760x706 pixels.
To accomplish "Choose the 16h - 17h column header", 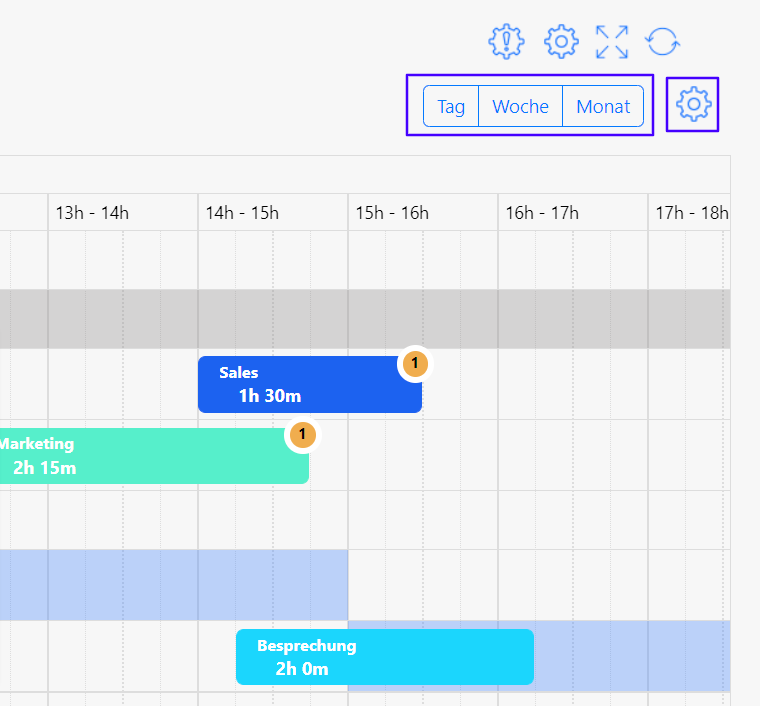I will [542, 212].
